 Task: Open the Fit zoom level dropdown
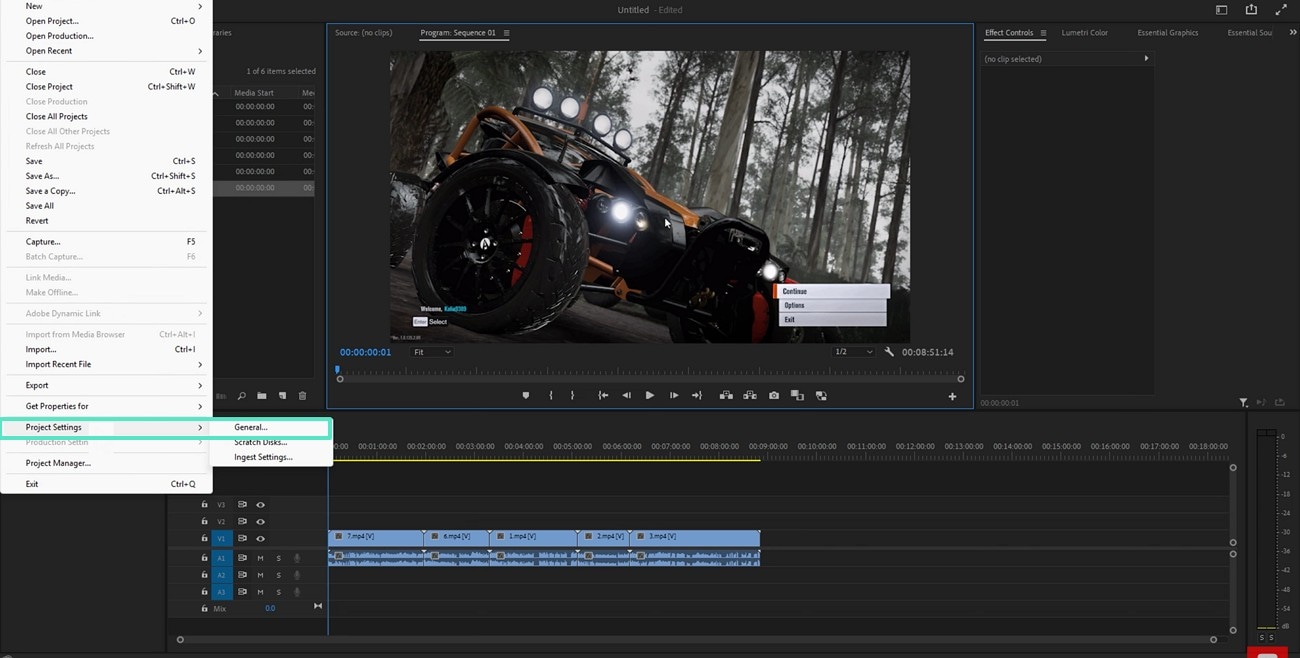pos(432,352)
